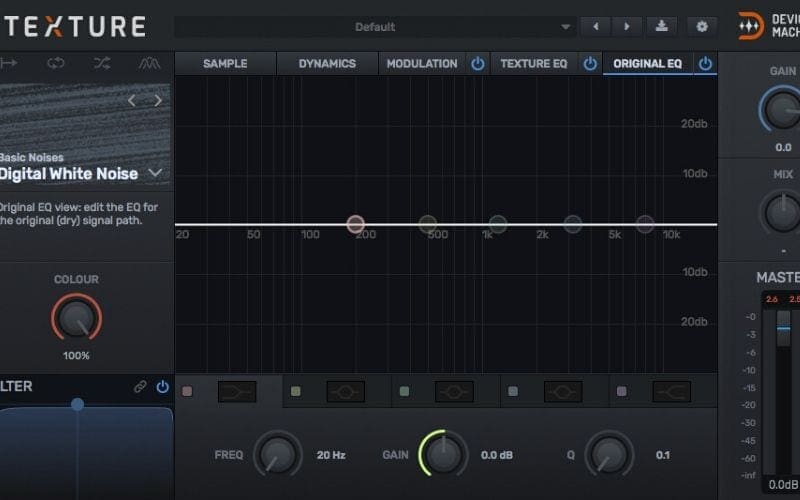The height and width of the screenshot is (500, 800).
Task: Toggle the filter link chain icon
Action: click(140, 387)
